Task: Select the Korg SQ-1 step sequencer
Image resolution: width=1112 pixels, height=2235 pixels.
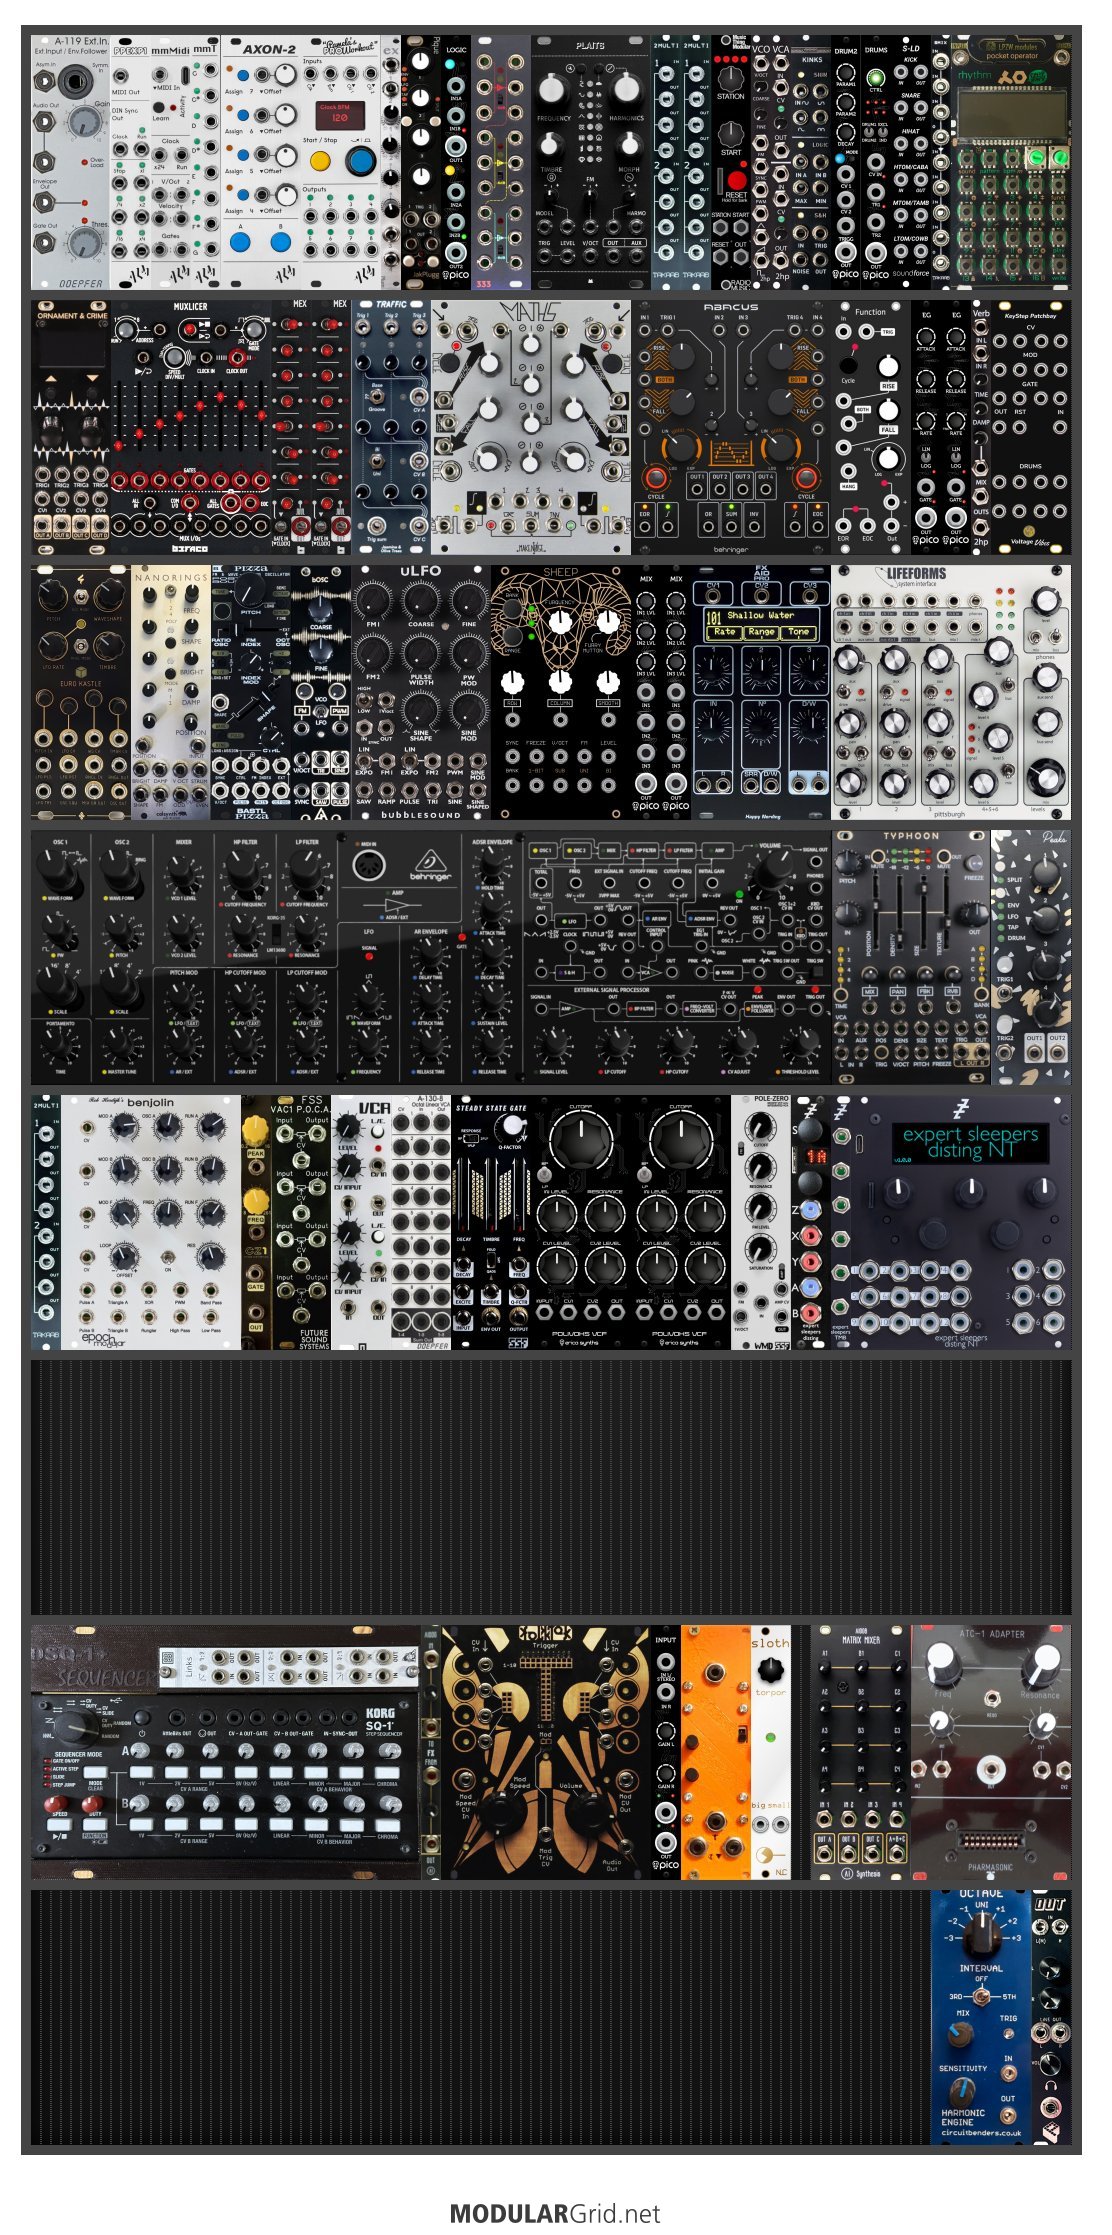Action: 225,1752
